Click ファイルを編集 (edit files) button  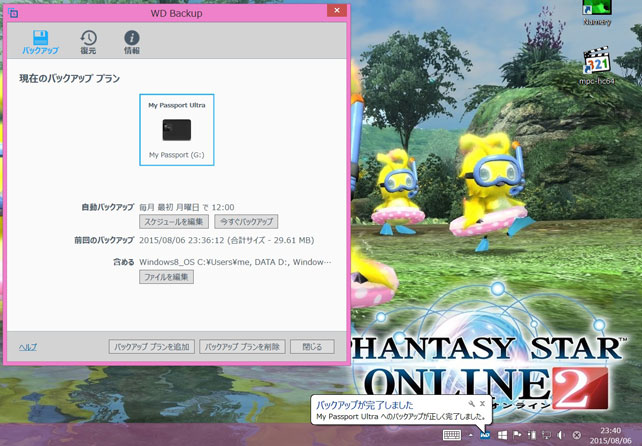(166, 277)
